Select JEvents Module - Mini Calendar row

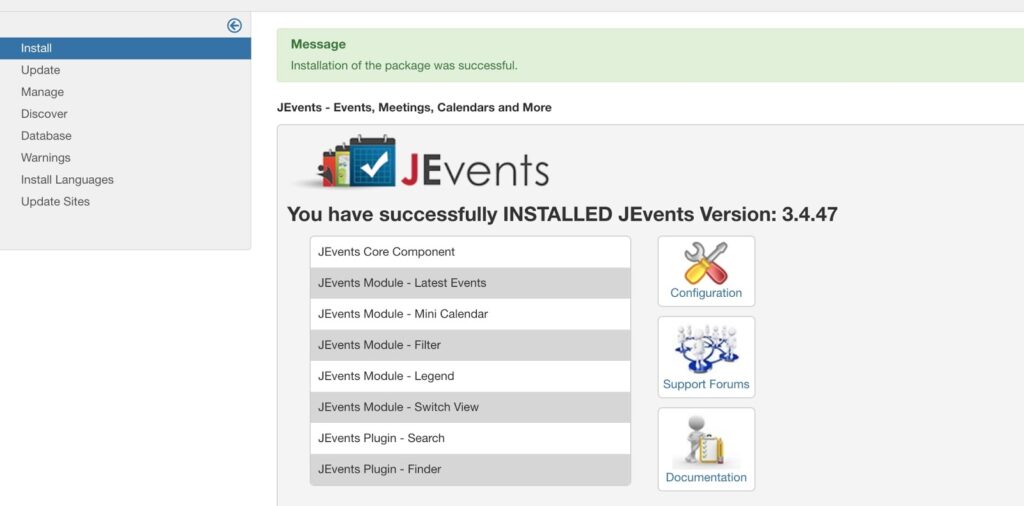470,314
